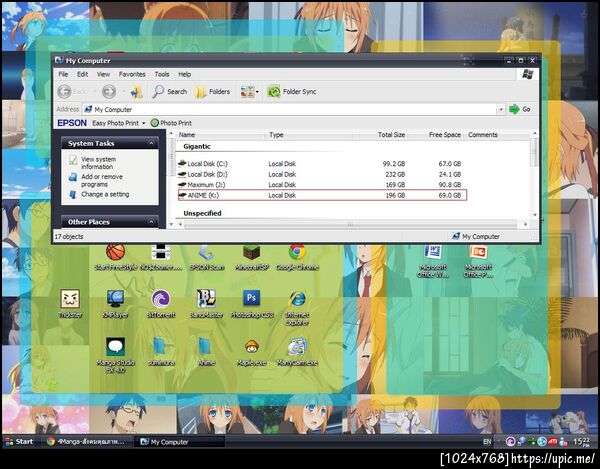Open the View menu
The height and width of the screenshot is (469, 600).
(103, 75)
